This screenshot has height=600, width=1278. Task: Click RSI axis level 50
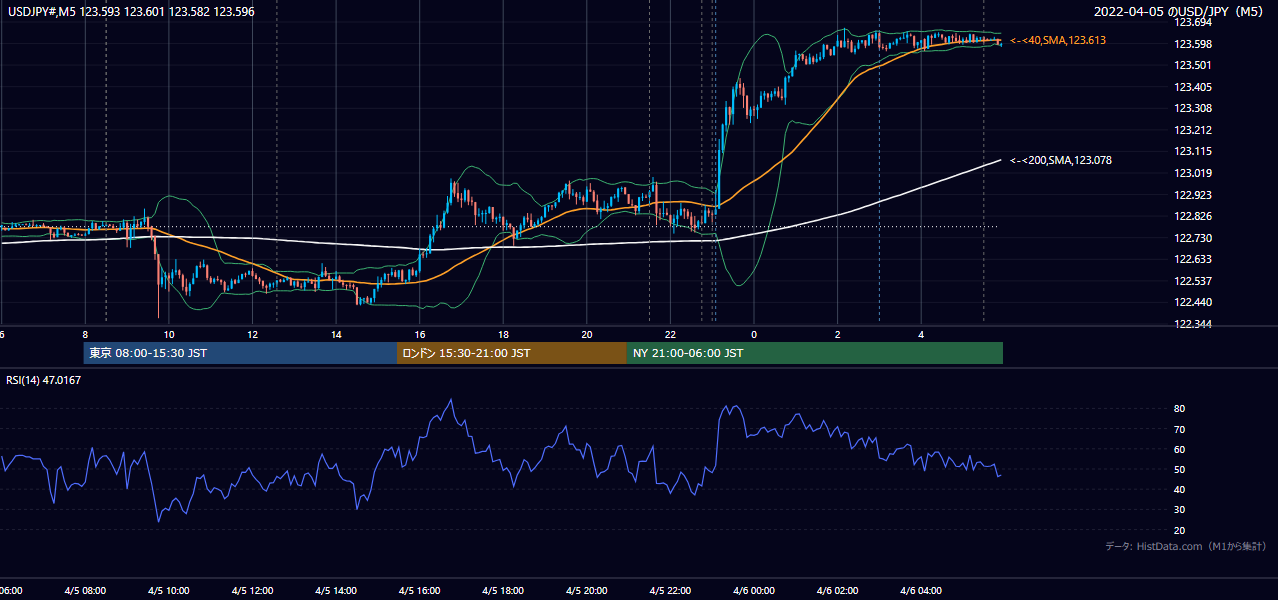tap(1179, 469)
